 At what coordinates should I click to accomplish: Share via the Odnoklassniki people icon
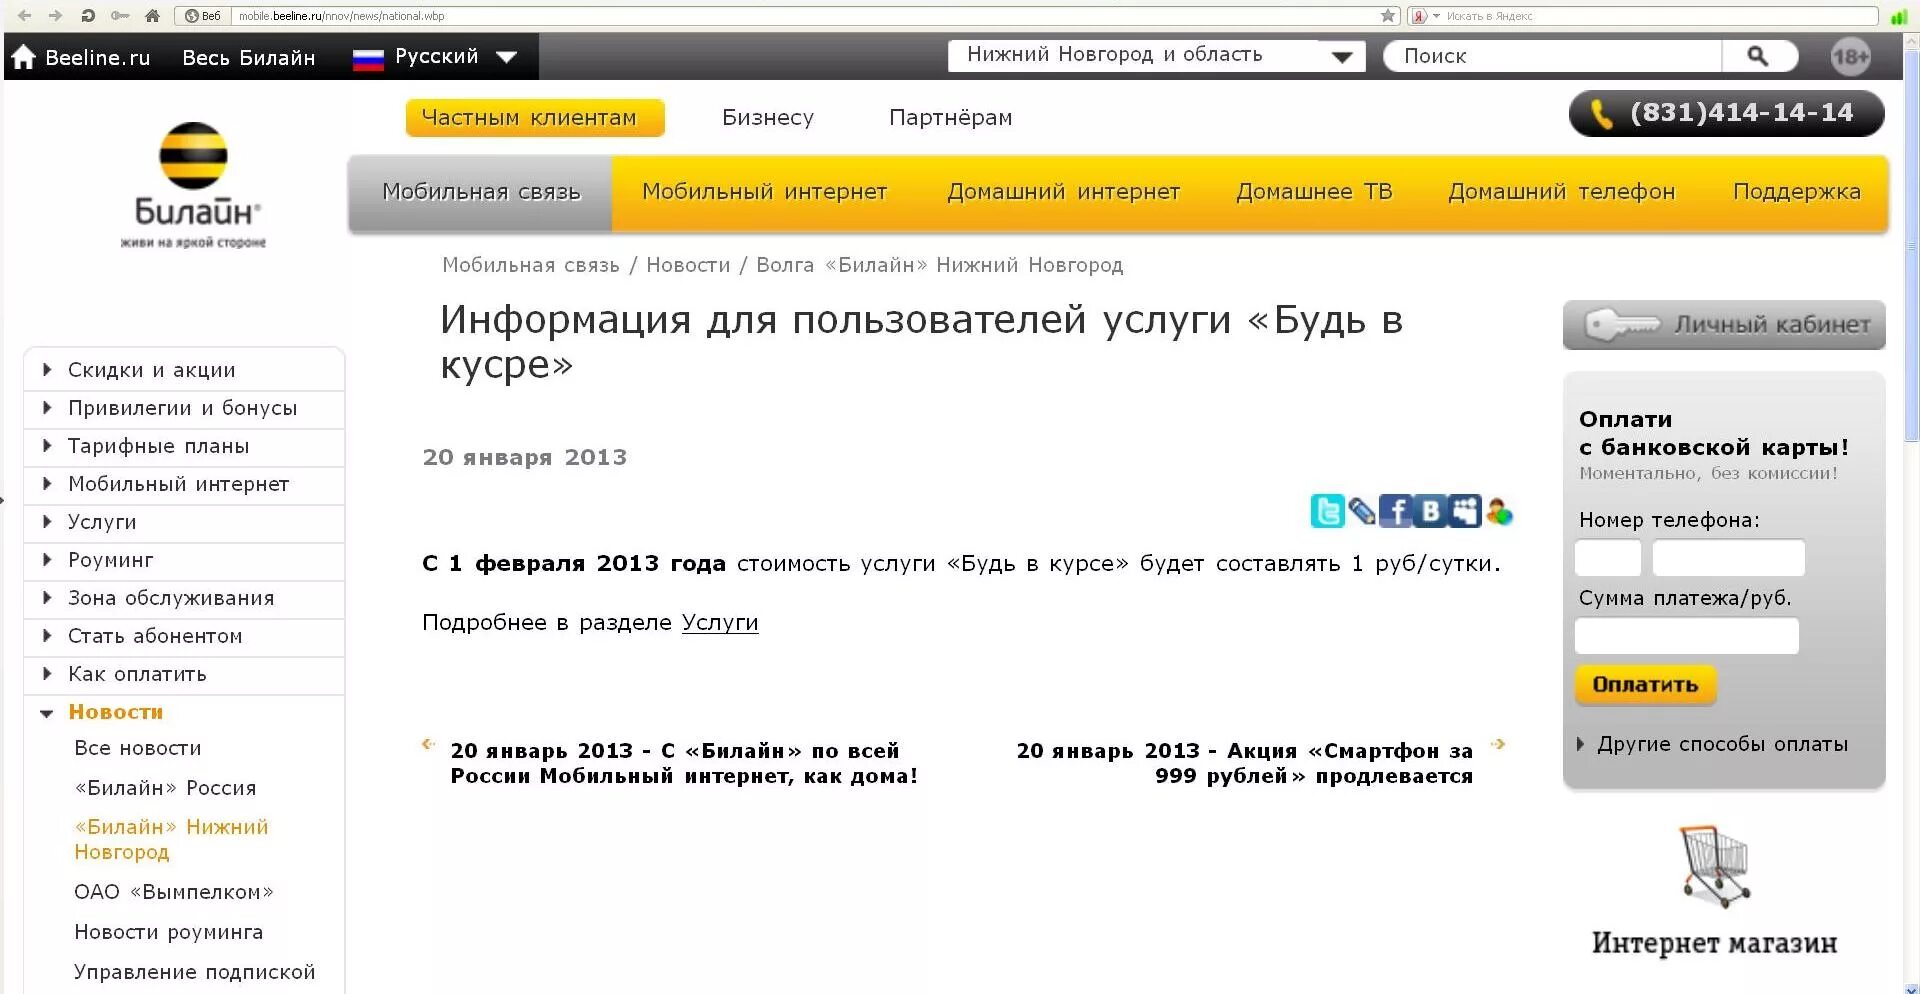click(1498, 511)
